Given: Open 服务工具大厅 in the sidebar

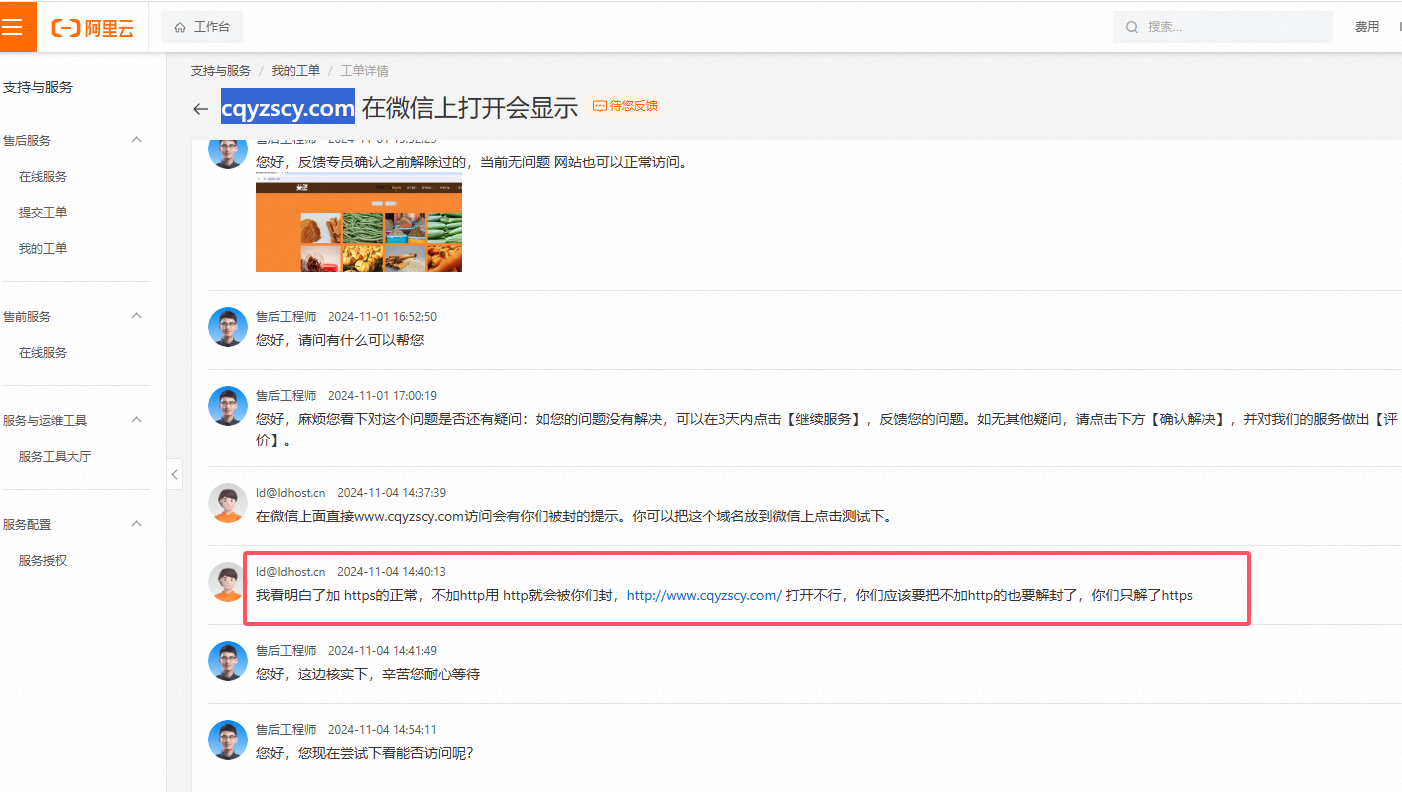Looking at the screenshot, I should click(55, 457).
